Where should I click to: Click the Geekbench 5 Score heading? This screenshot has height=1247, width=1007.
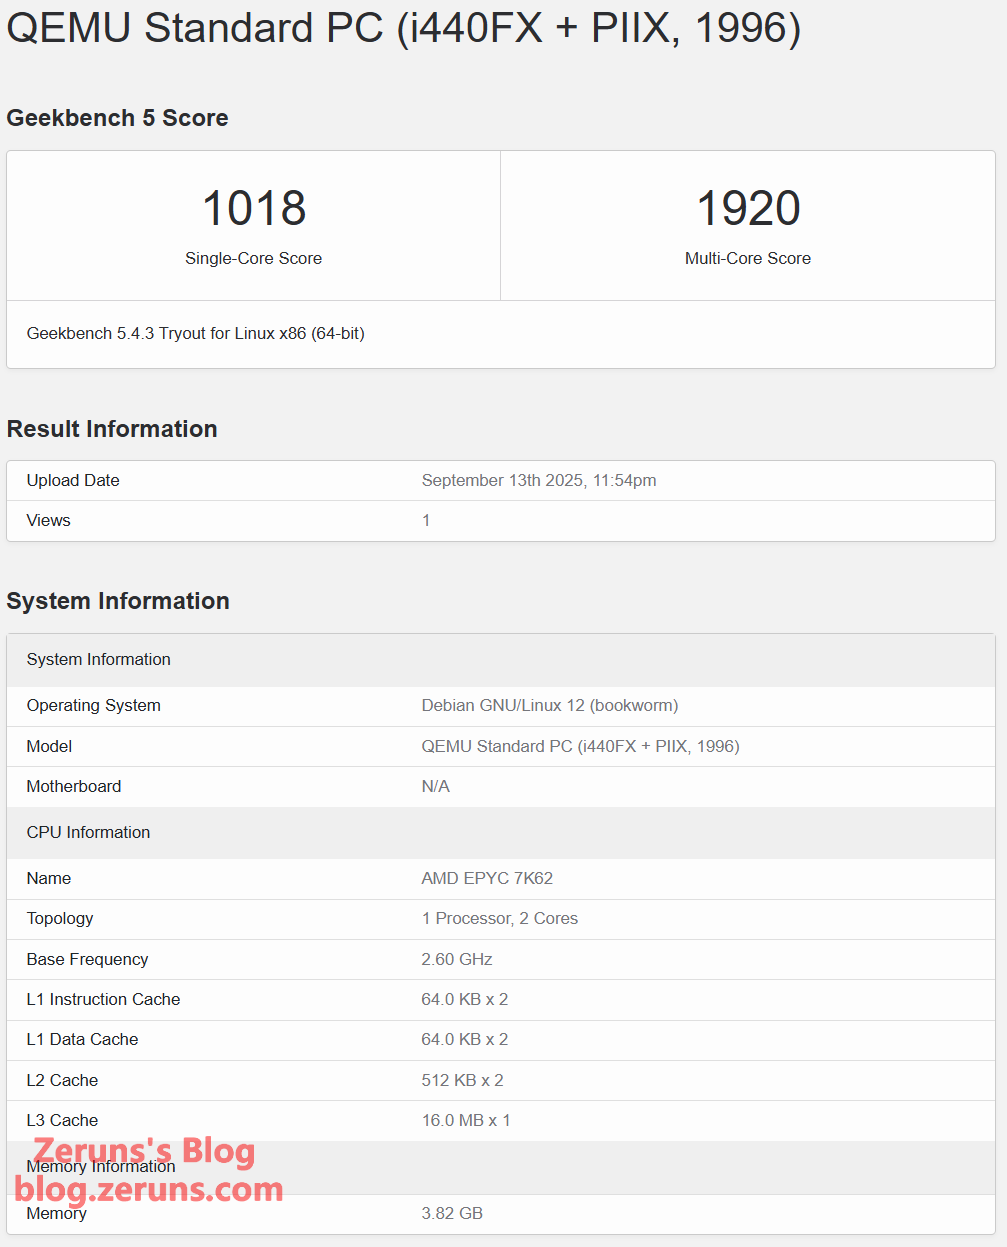point(117,118)
